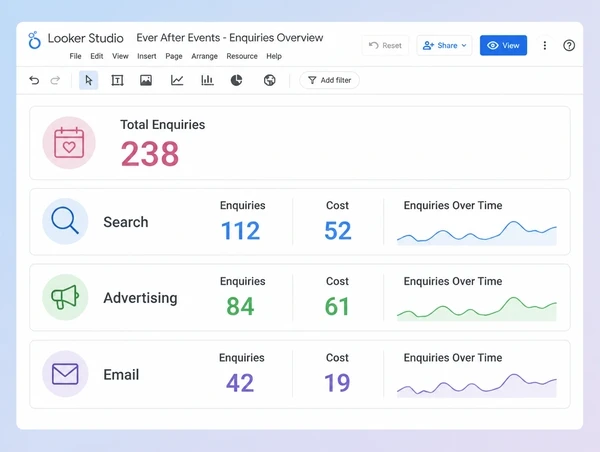The width and height of the screenshot is (600, 452).
Task: Select the Advertising row label text
Action: 140,298
